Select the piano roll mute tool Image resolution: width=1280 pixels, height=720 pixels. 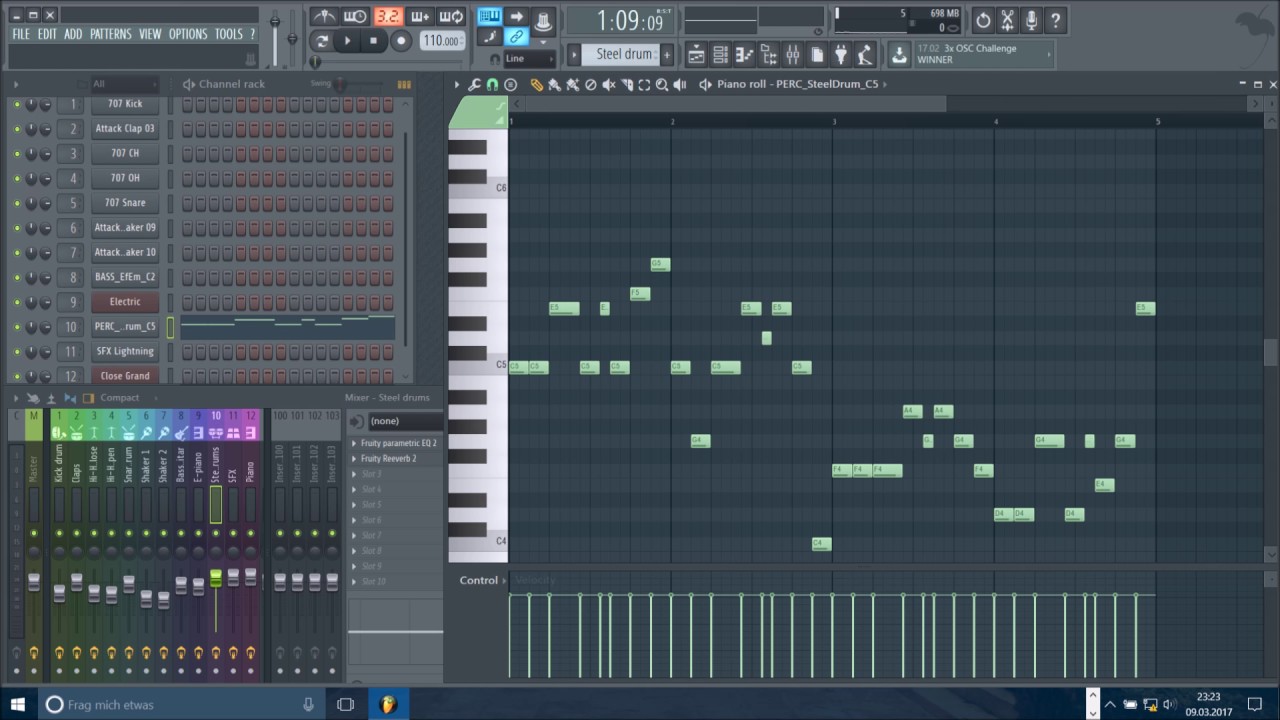click(x=608, y=85)
